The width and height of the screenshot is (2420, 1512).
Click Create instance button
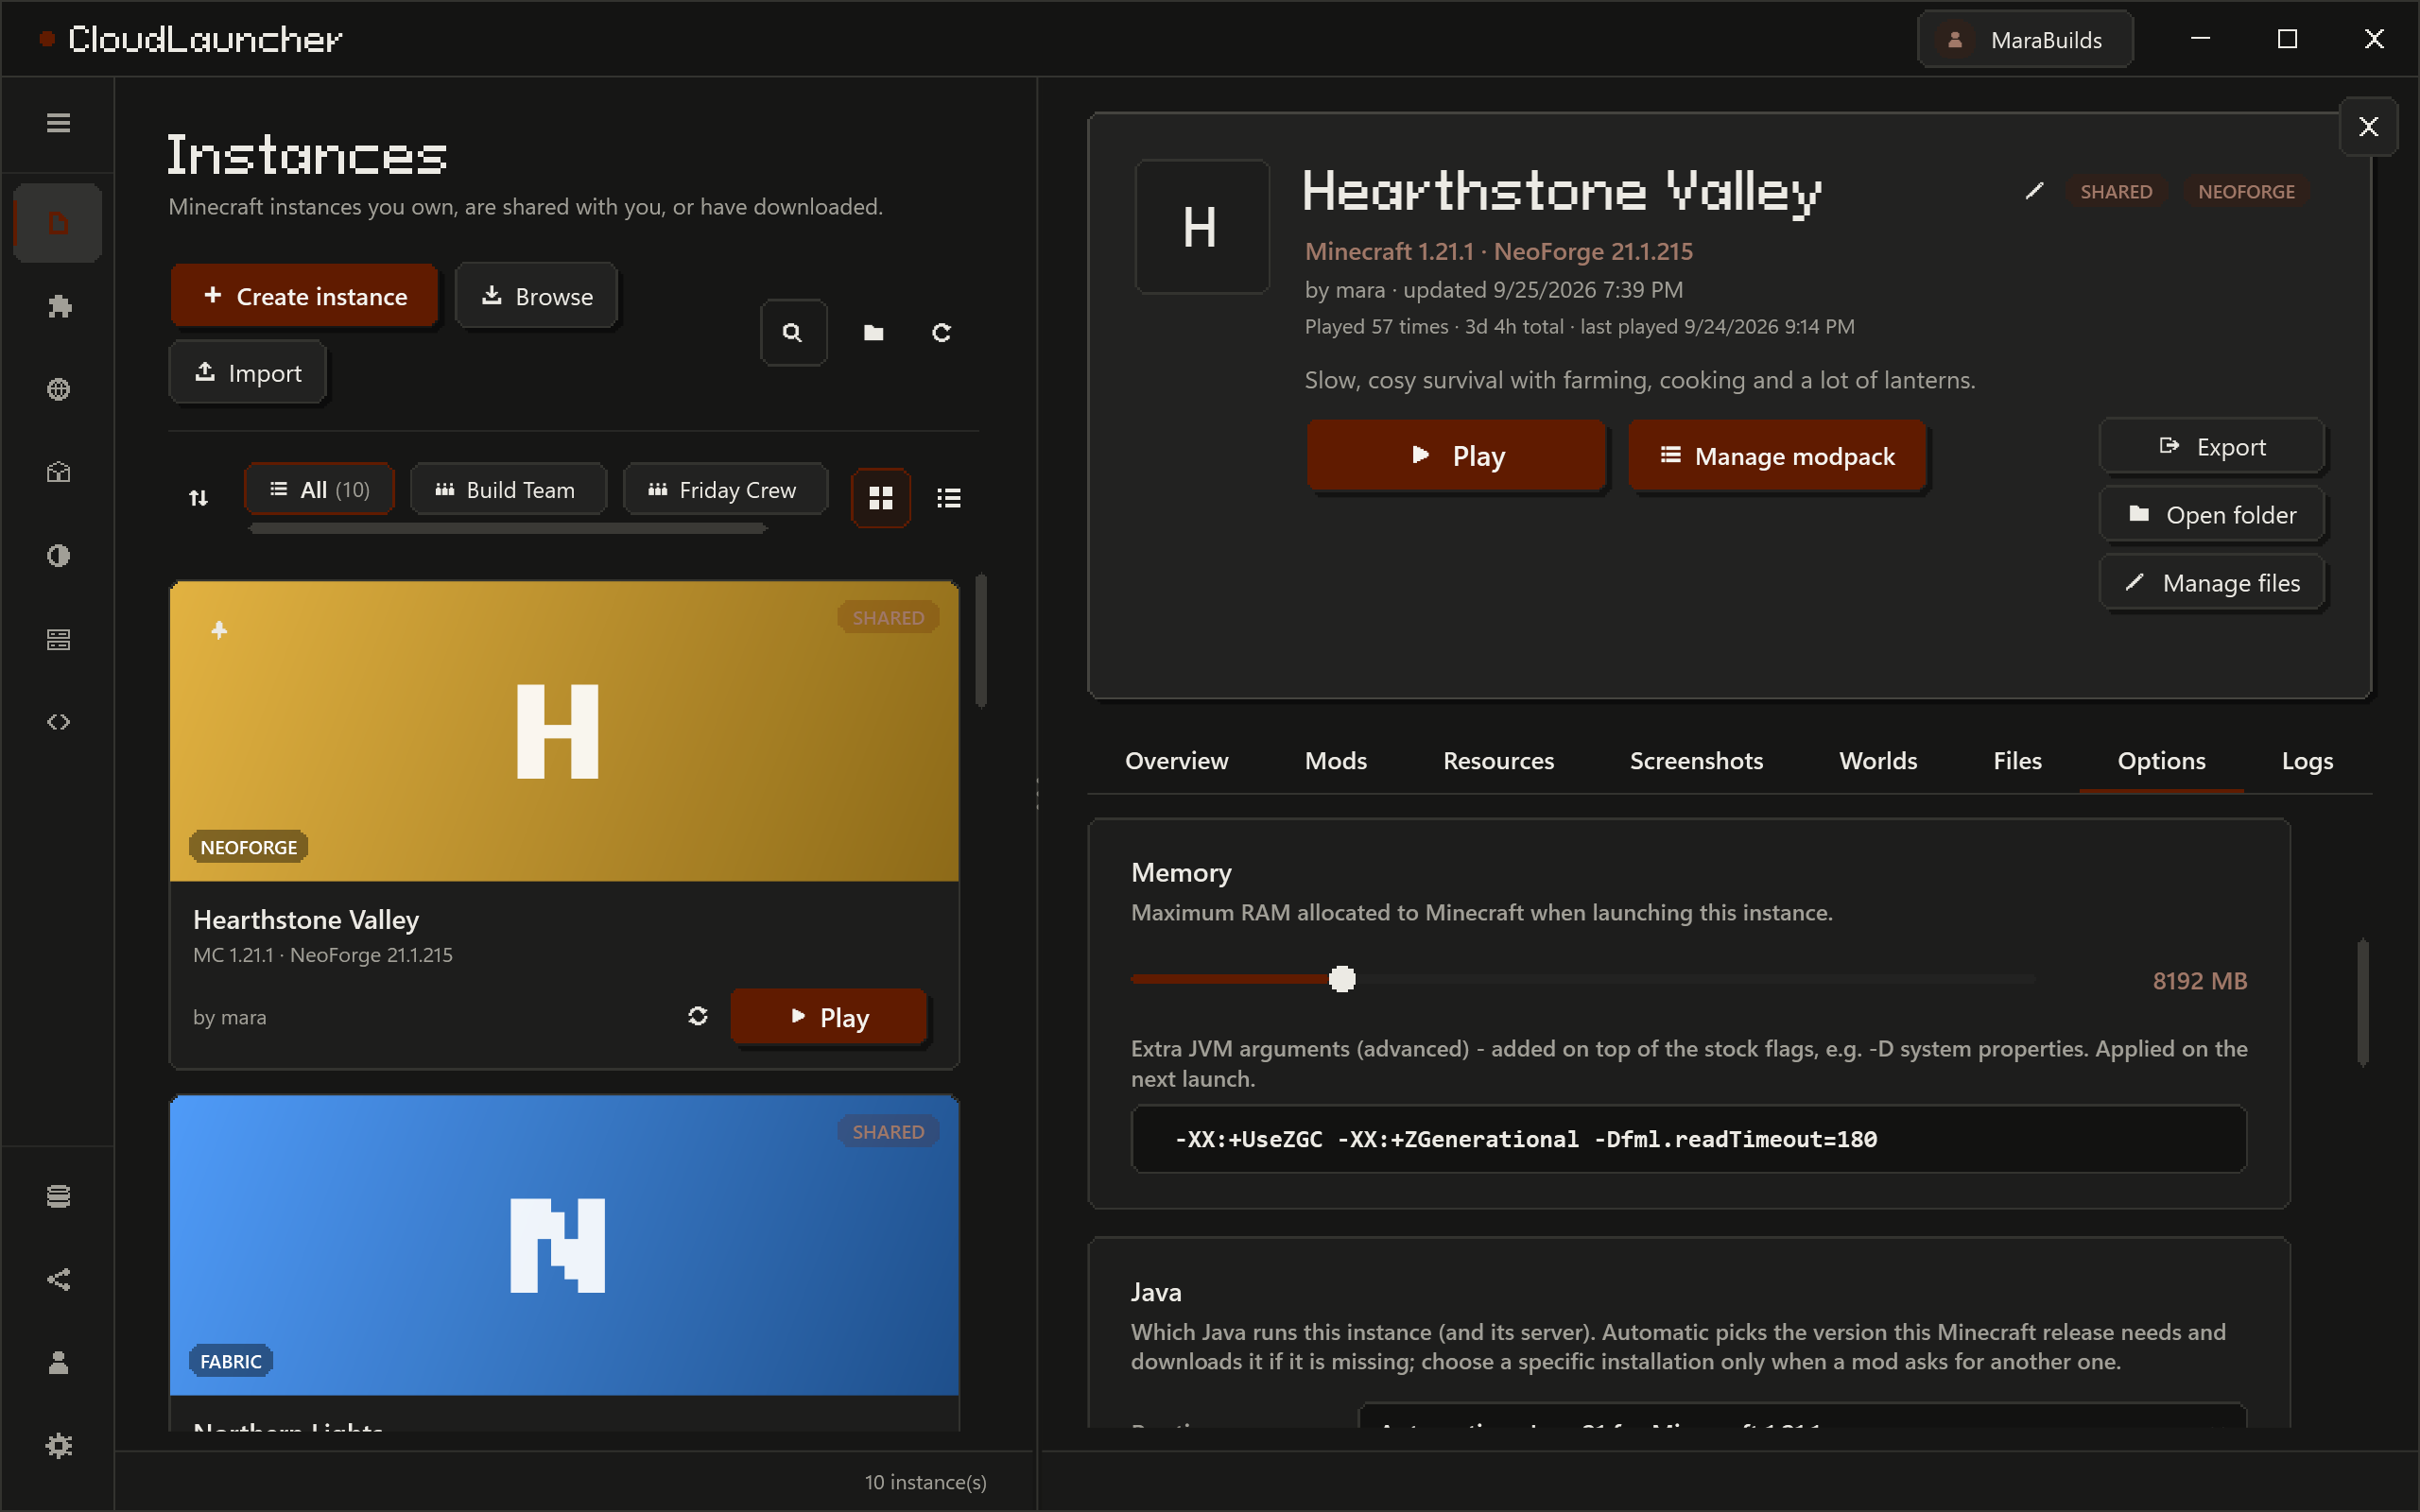[x=304, y=296]
